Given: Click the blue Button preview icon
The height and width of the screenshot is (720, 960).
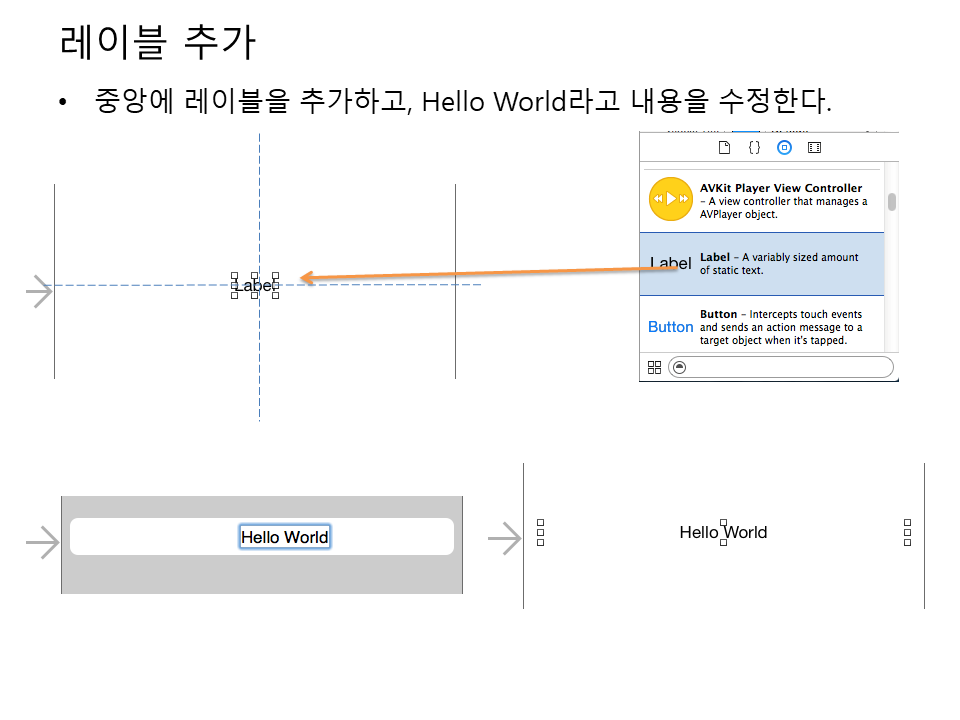Looking at the screenshot, I should [670, 327].
